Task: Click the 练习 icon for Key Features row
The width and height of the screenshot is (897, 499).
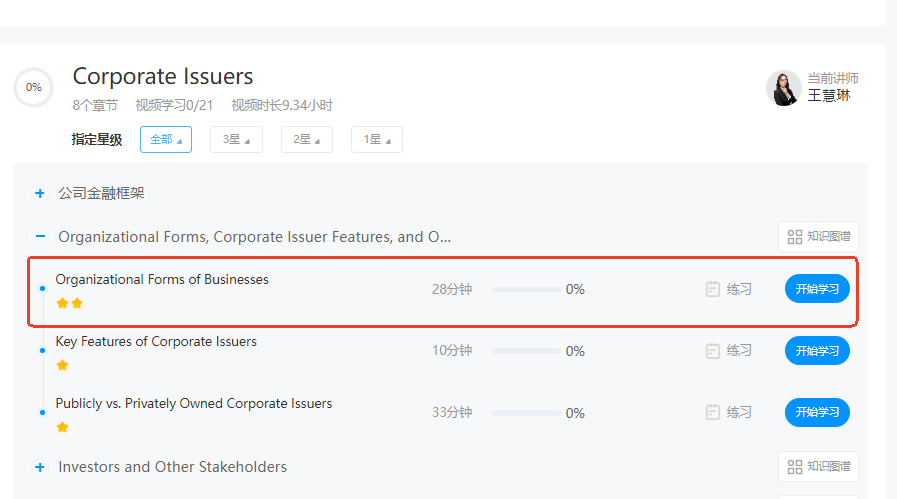Action: [x=713, y=351]
